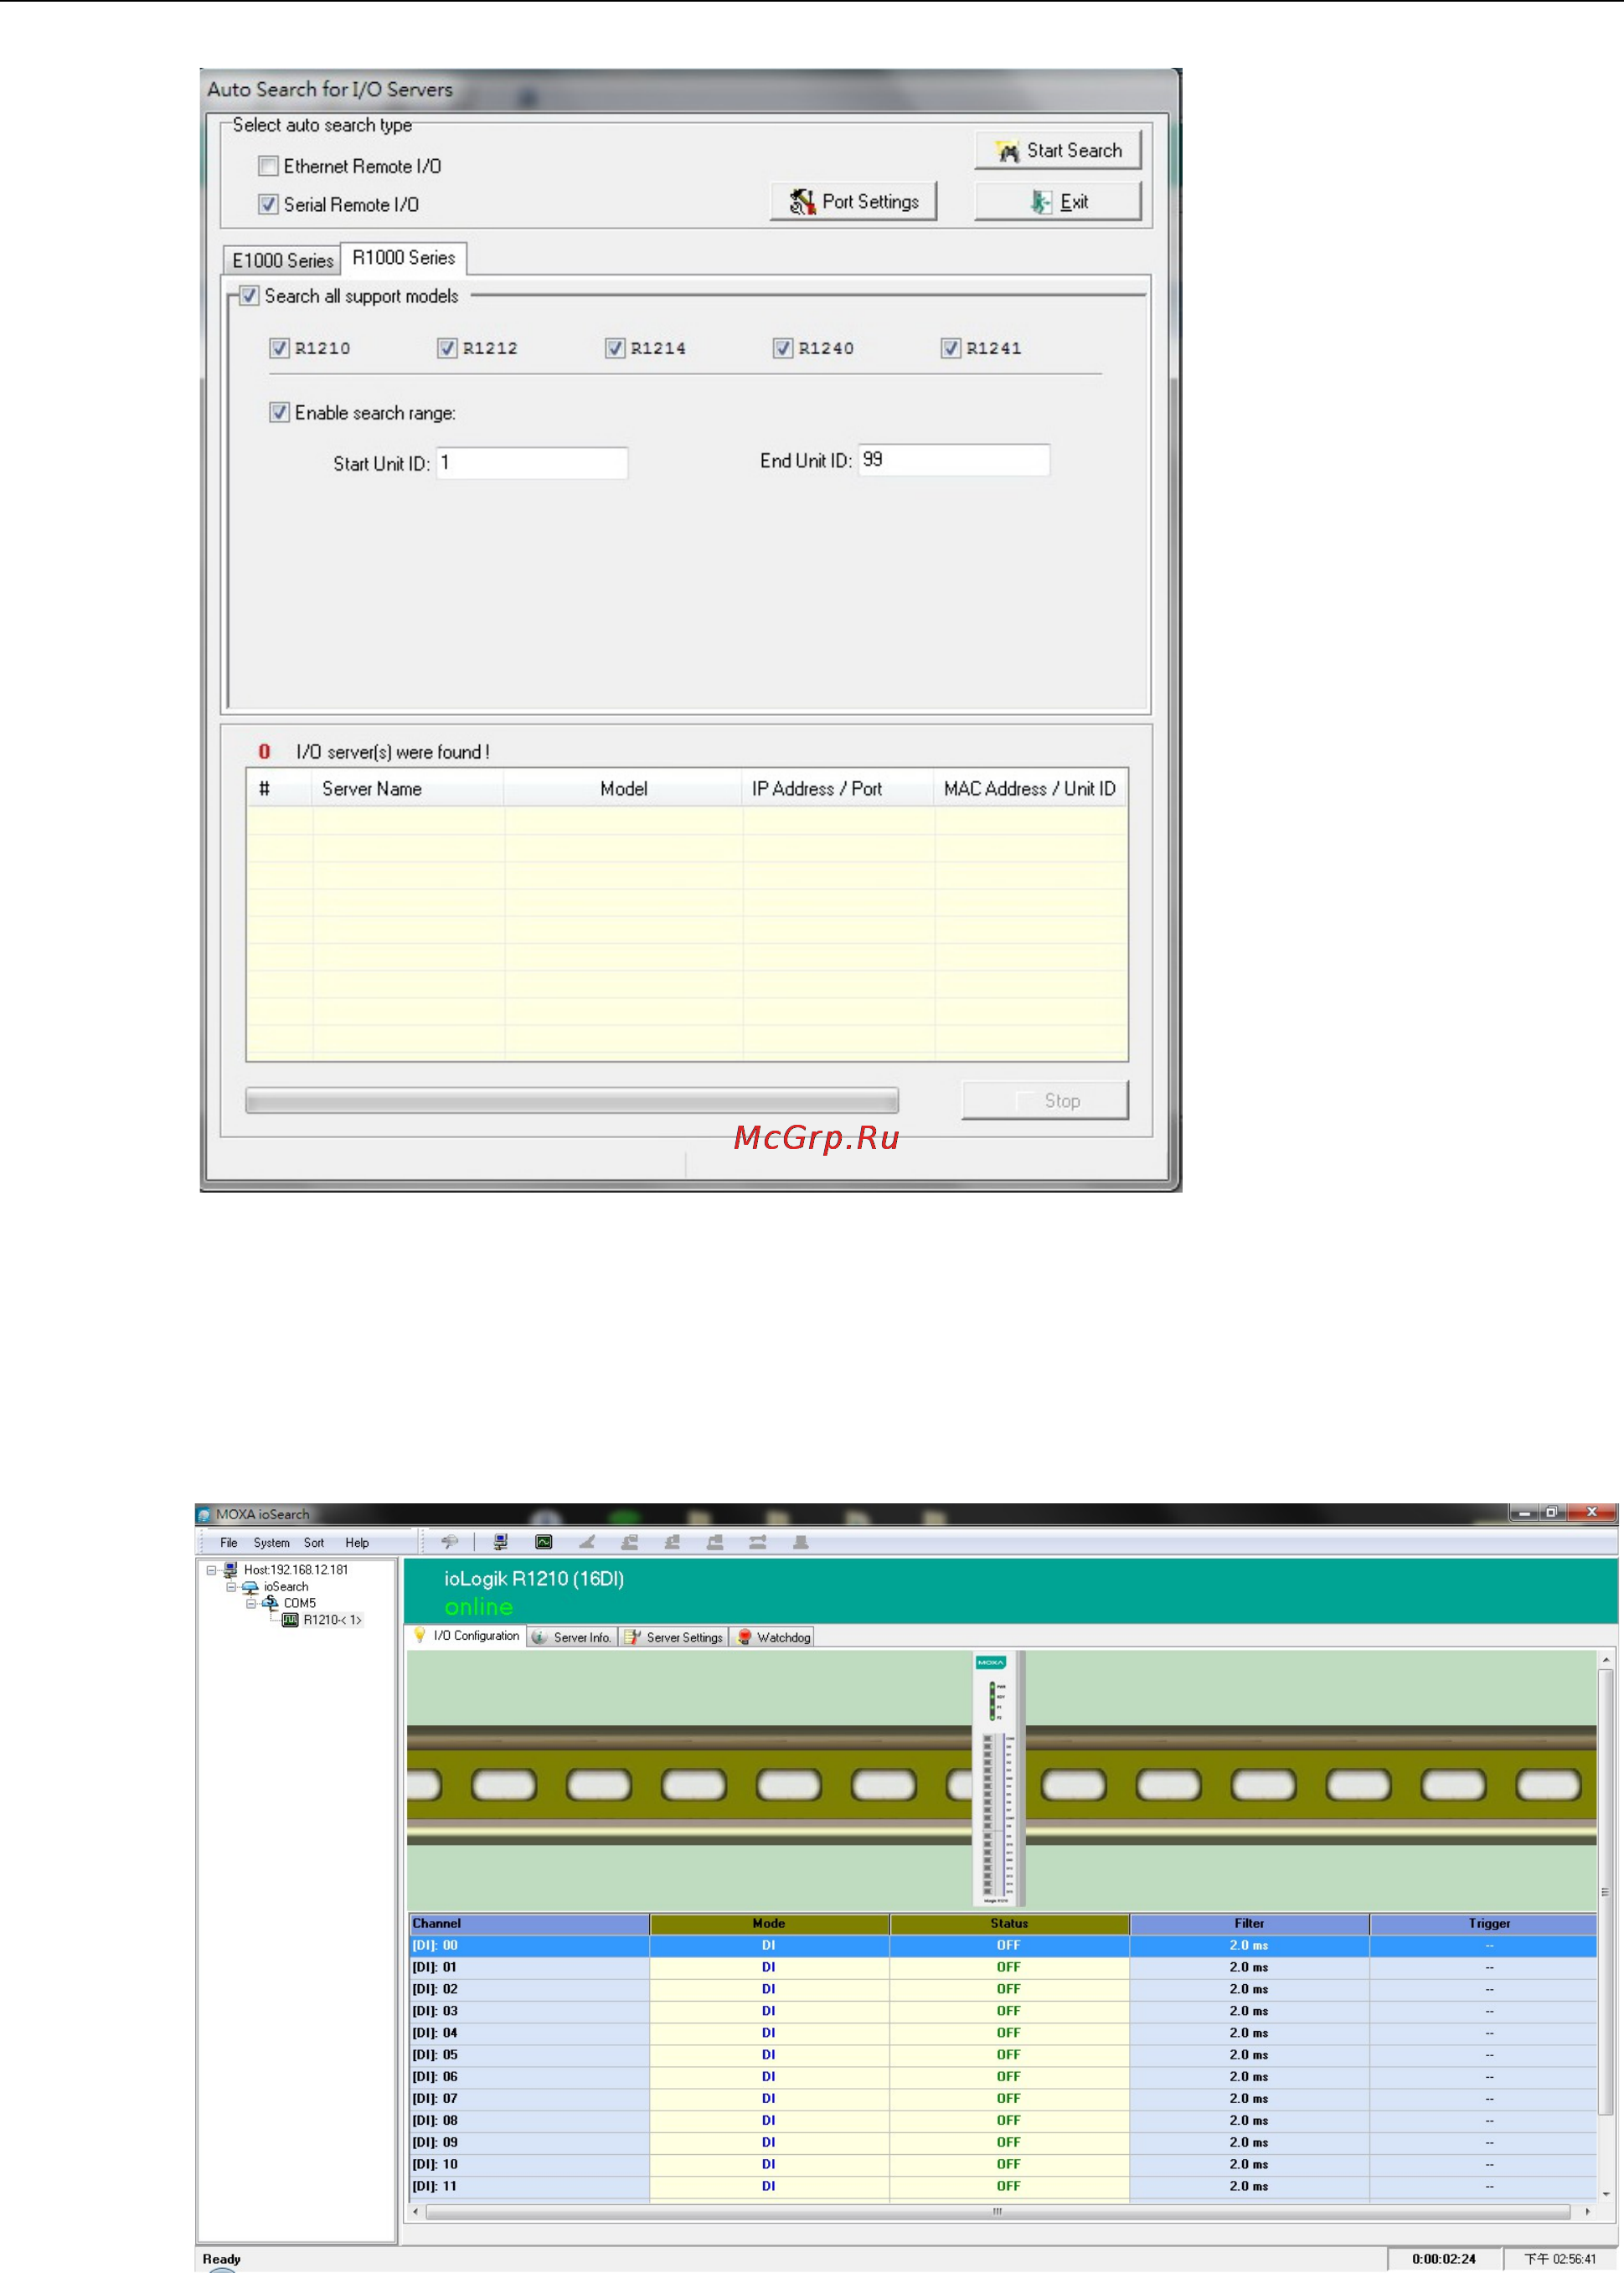Select the [DI]: 00 channel row

tap(1003, 1945)
